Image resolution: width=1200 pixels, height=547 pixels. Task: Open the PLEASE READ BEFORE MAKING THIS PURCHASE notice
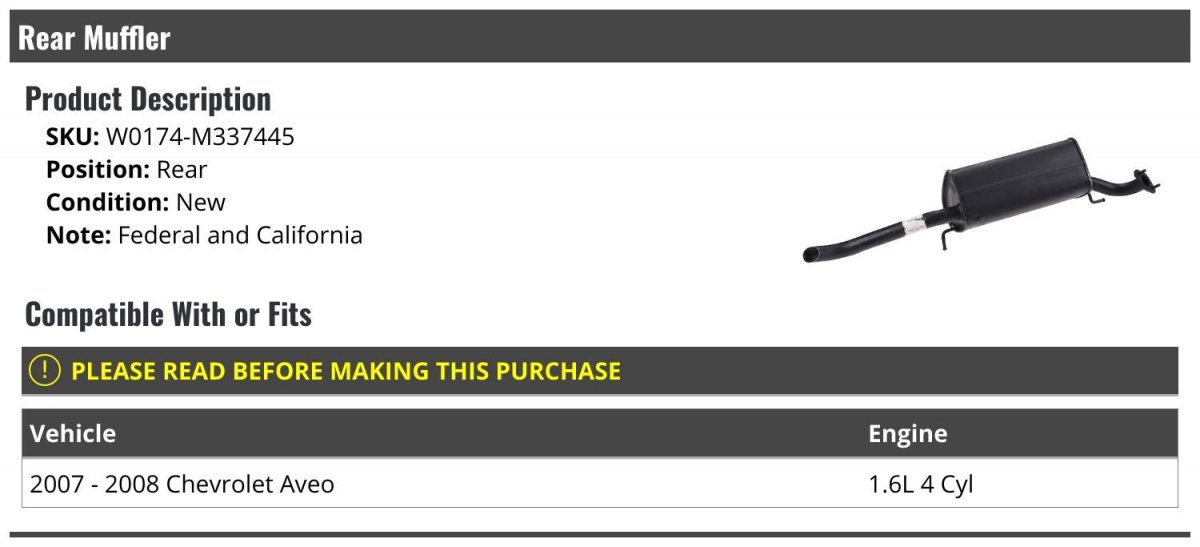coord(346,371)
